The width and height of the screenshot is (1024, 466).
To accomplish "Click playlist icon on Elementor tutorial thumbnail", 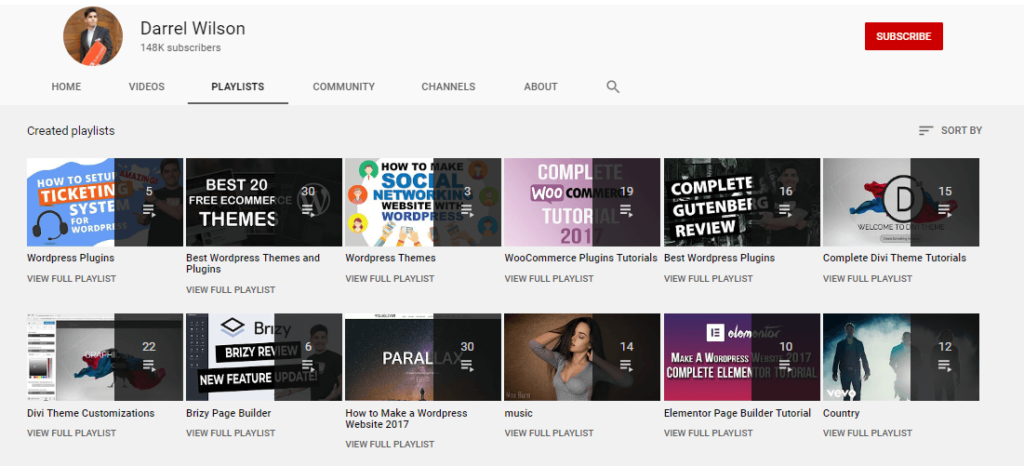I will [x=786, y=365].
